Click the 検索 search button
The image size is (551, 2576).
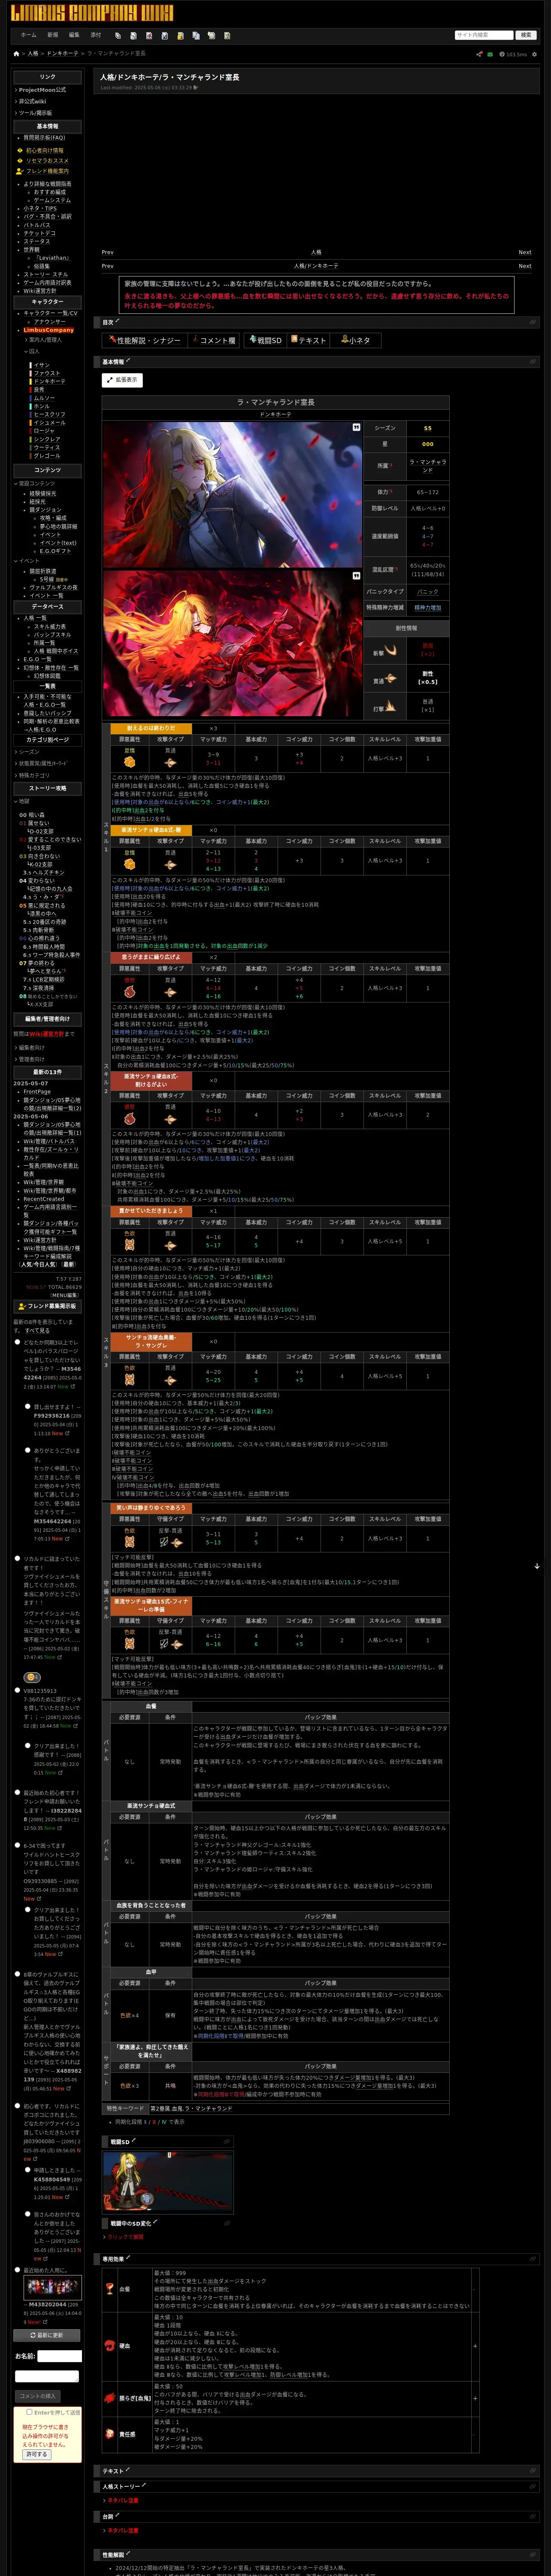click(x=526, y=35)
